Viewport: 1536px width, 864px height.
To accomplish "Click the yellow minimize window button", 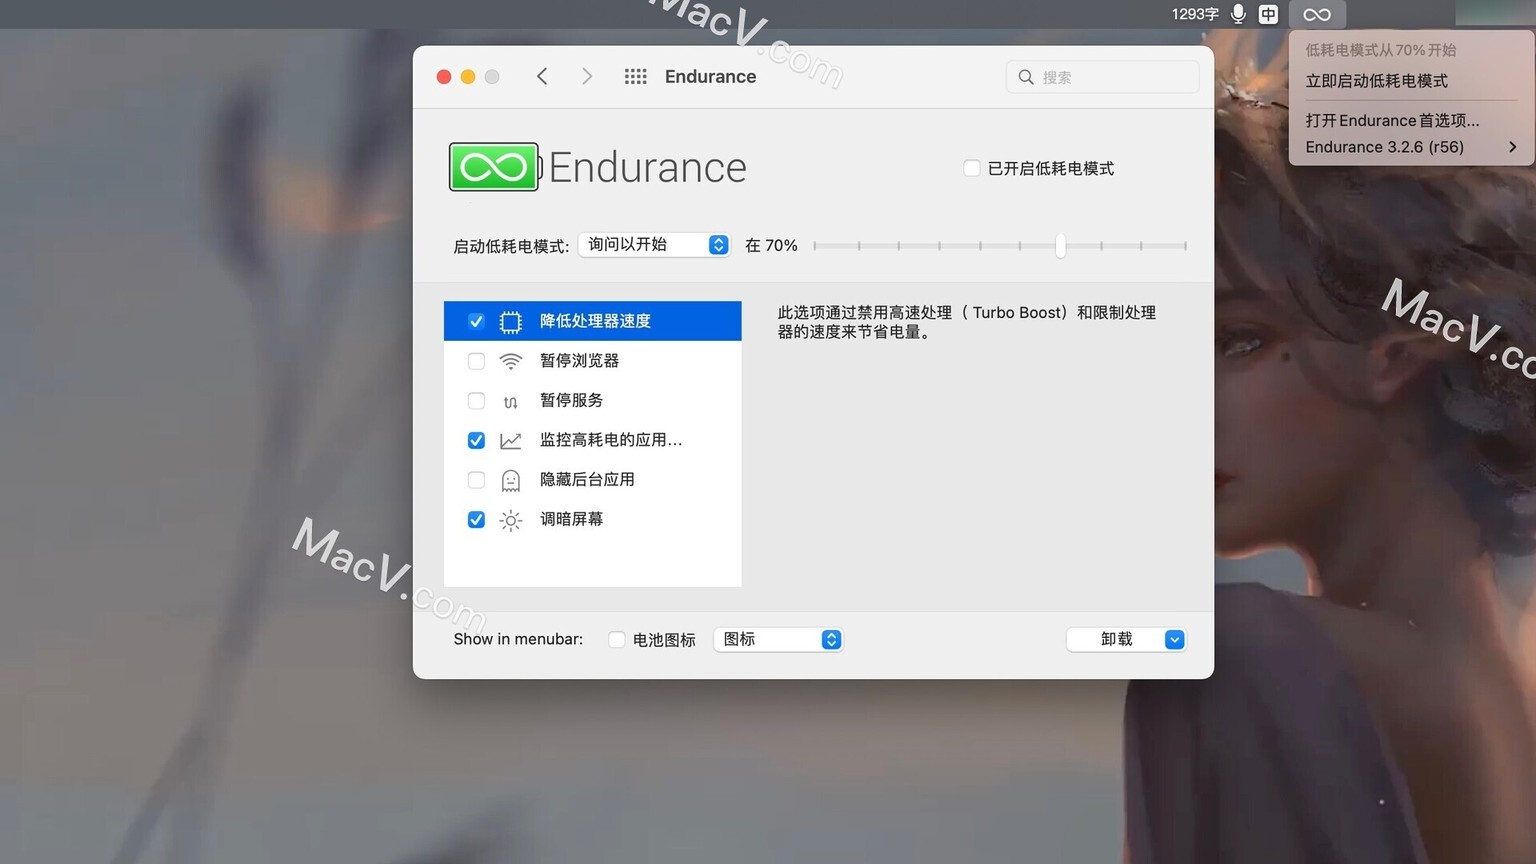I will point(468,77).
